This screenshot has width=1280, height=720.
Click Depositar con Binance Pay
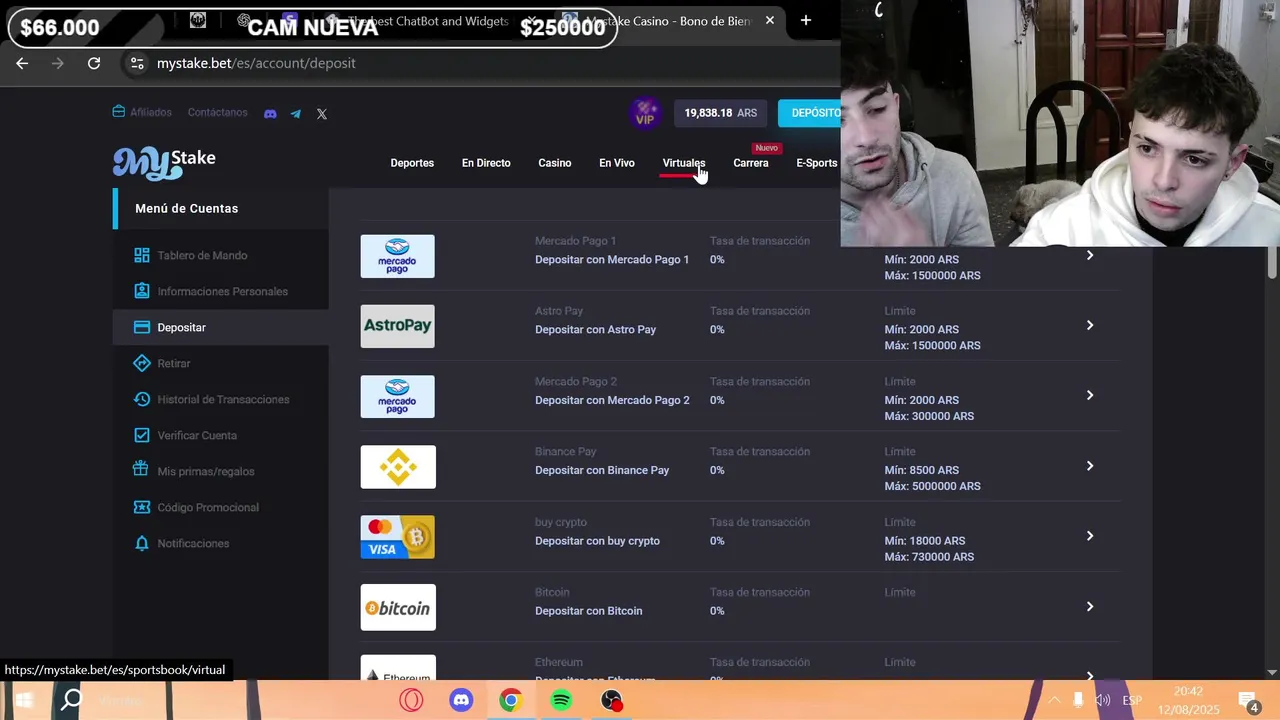(602, 470)
